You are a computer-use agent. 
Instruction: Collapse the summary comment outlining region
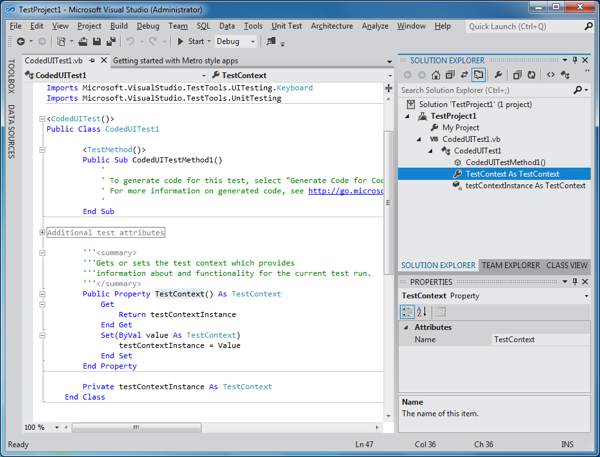tap(42, 253)
